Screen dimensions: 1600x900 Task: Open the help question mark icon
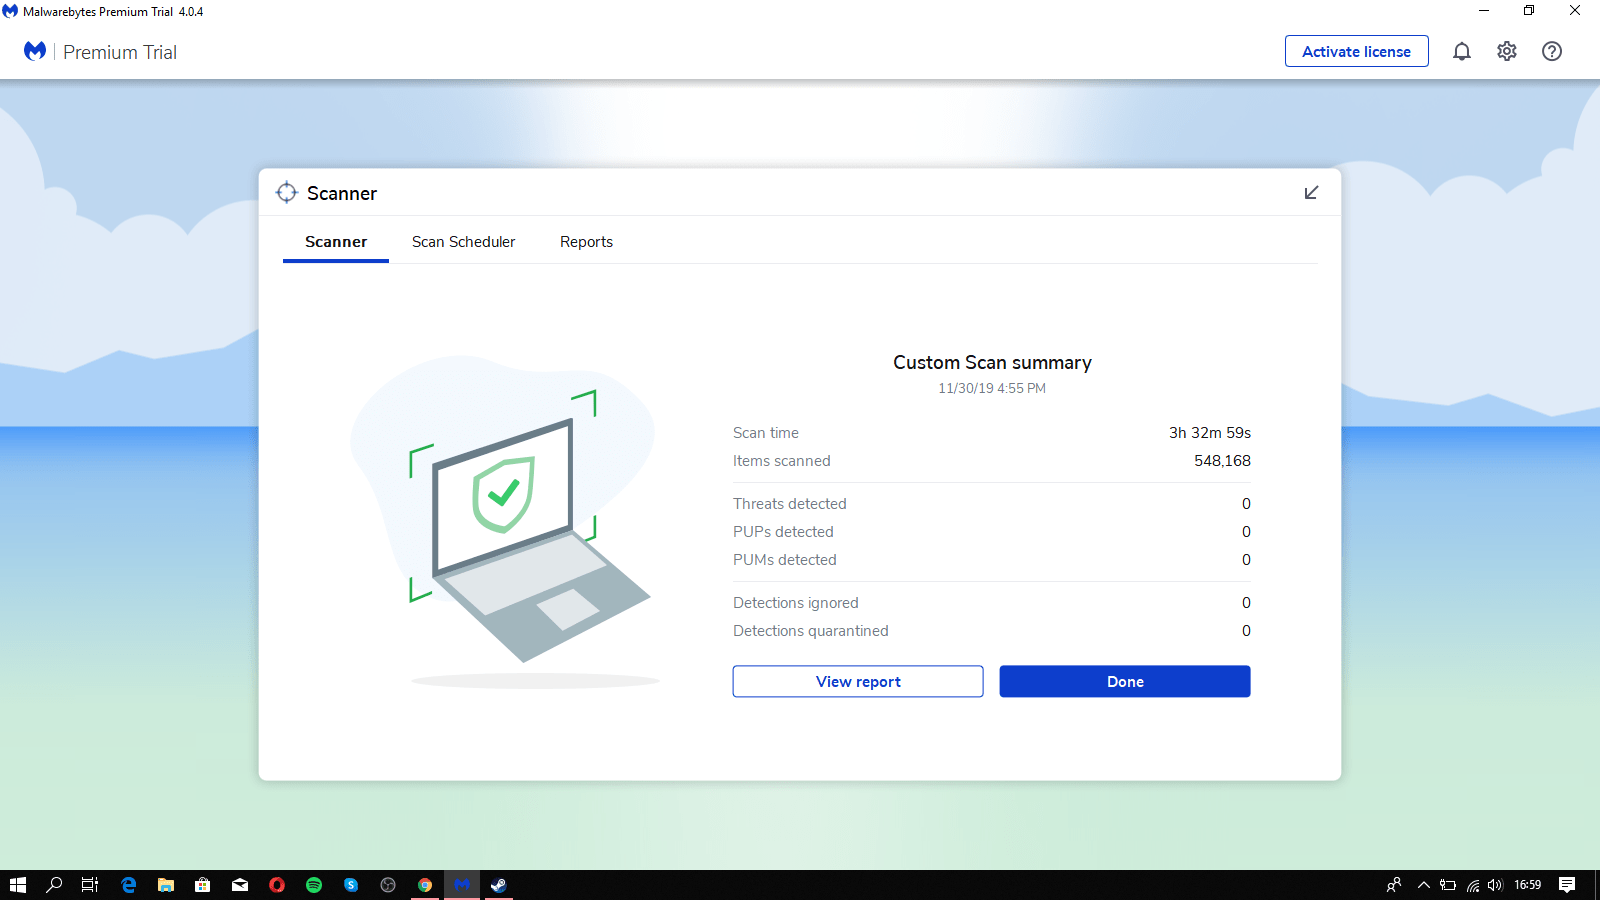pos(1552,51)
